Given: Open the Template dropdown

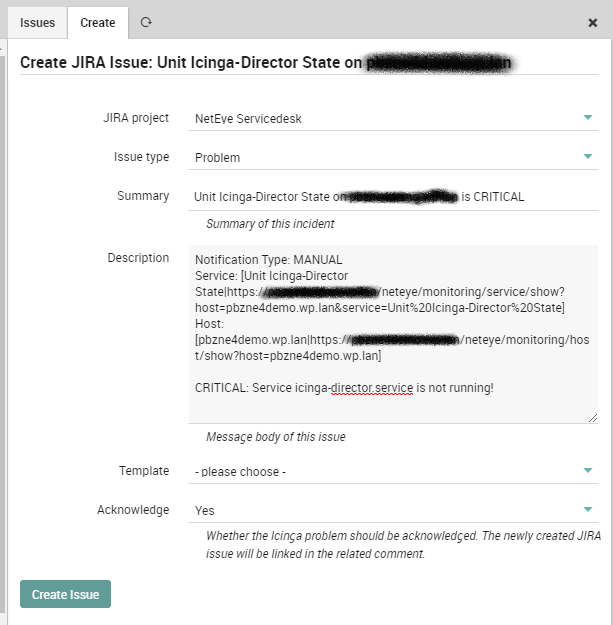Looking at the screenshot, I should 393,472.
